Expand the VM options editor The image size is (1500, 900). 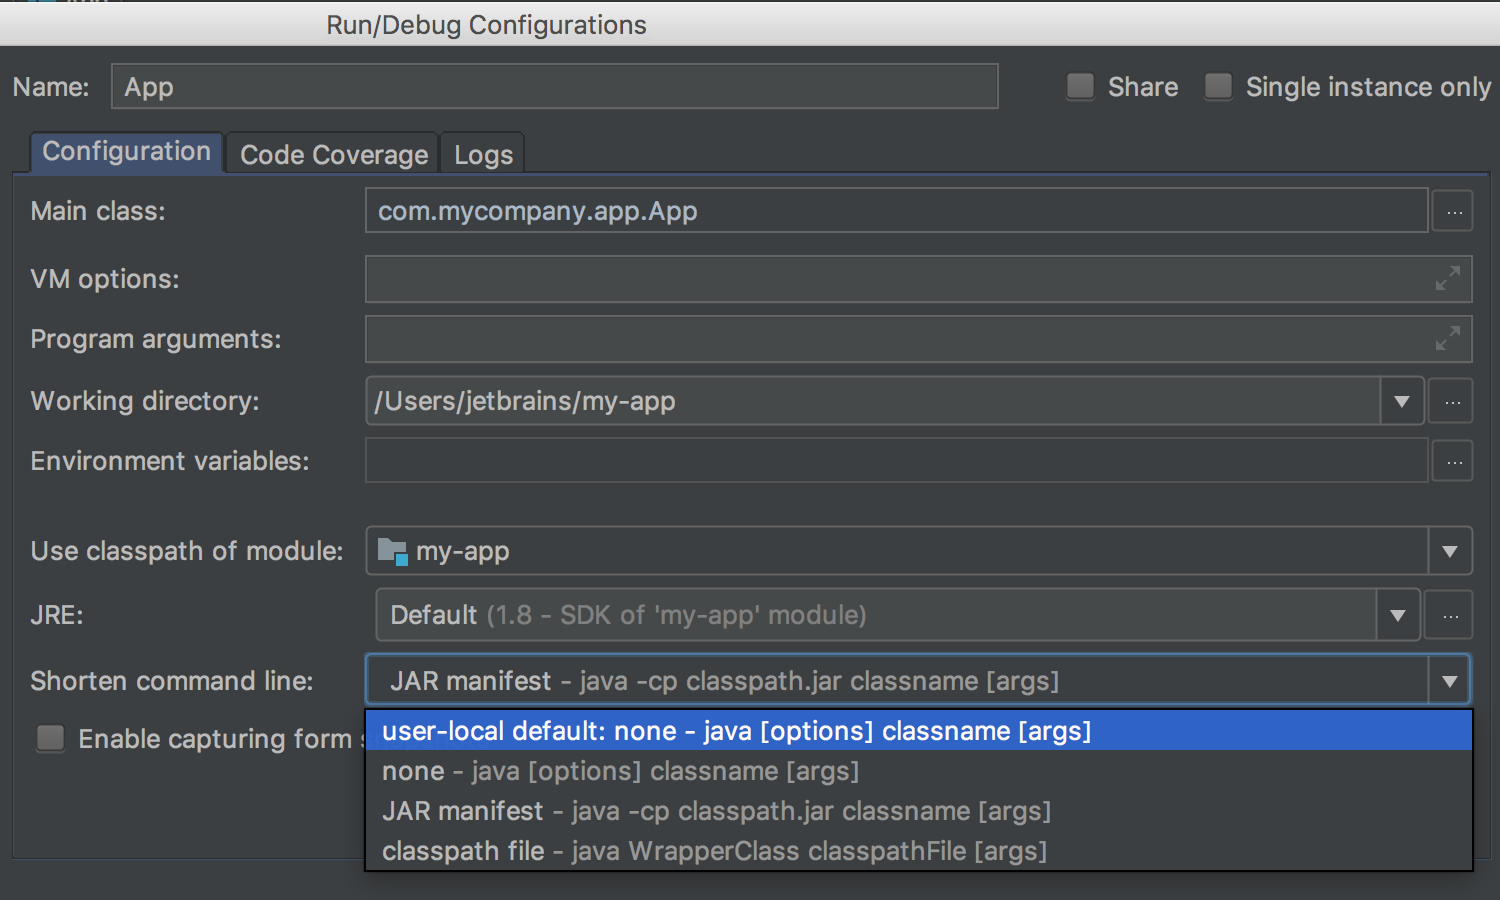click(1449, 279)
